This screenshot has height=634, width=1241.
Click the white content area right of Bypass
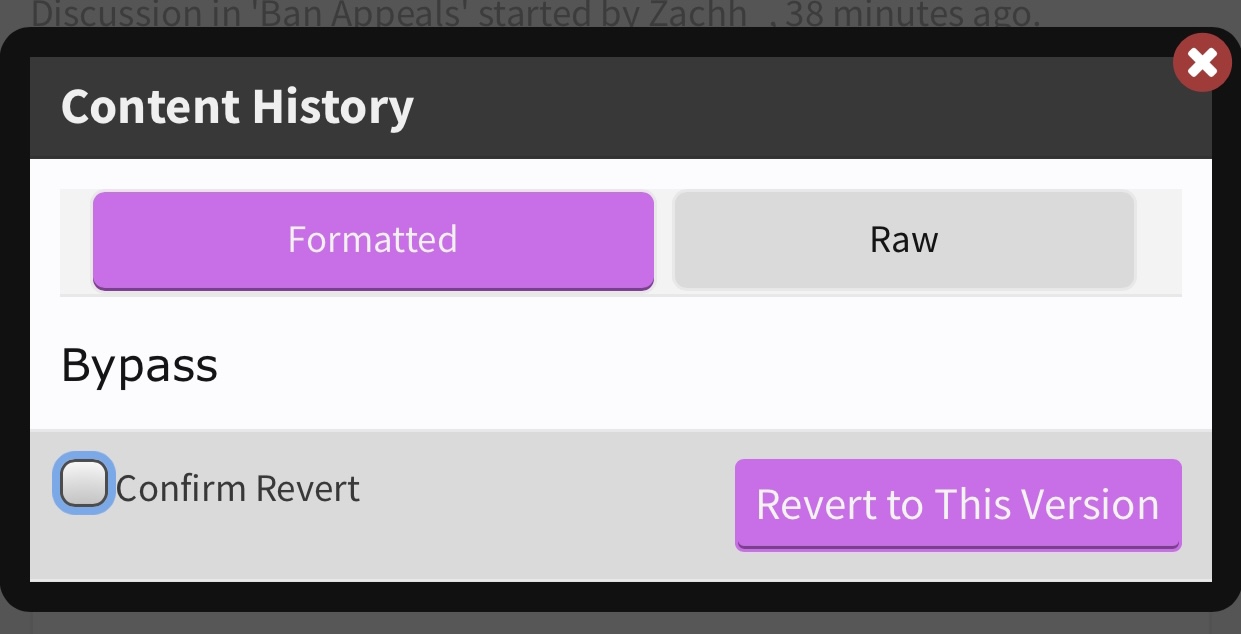point(700,366)
